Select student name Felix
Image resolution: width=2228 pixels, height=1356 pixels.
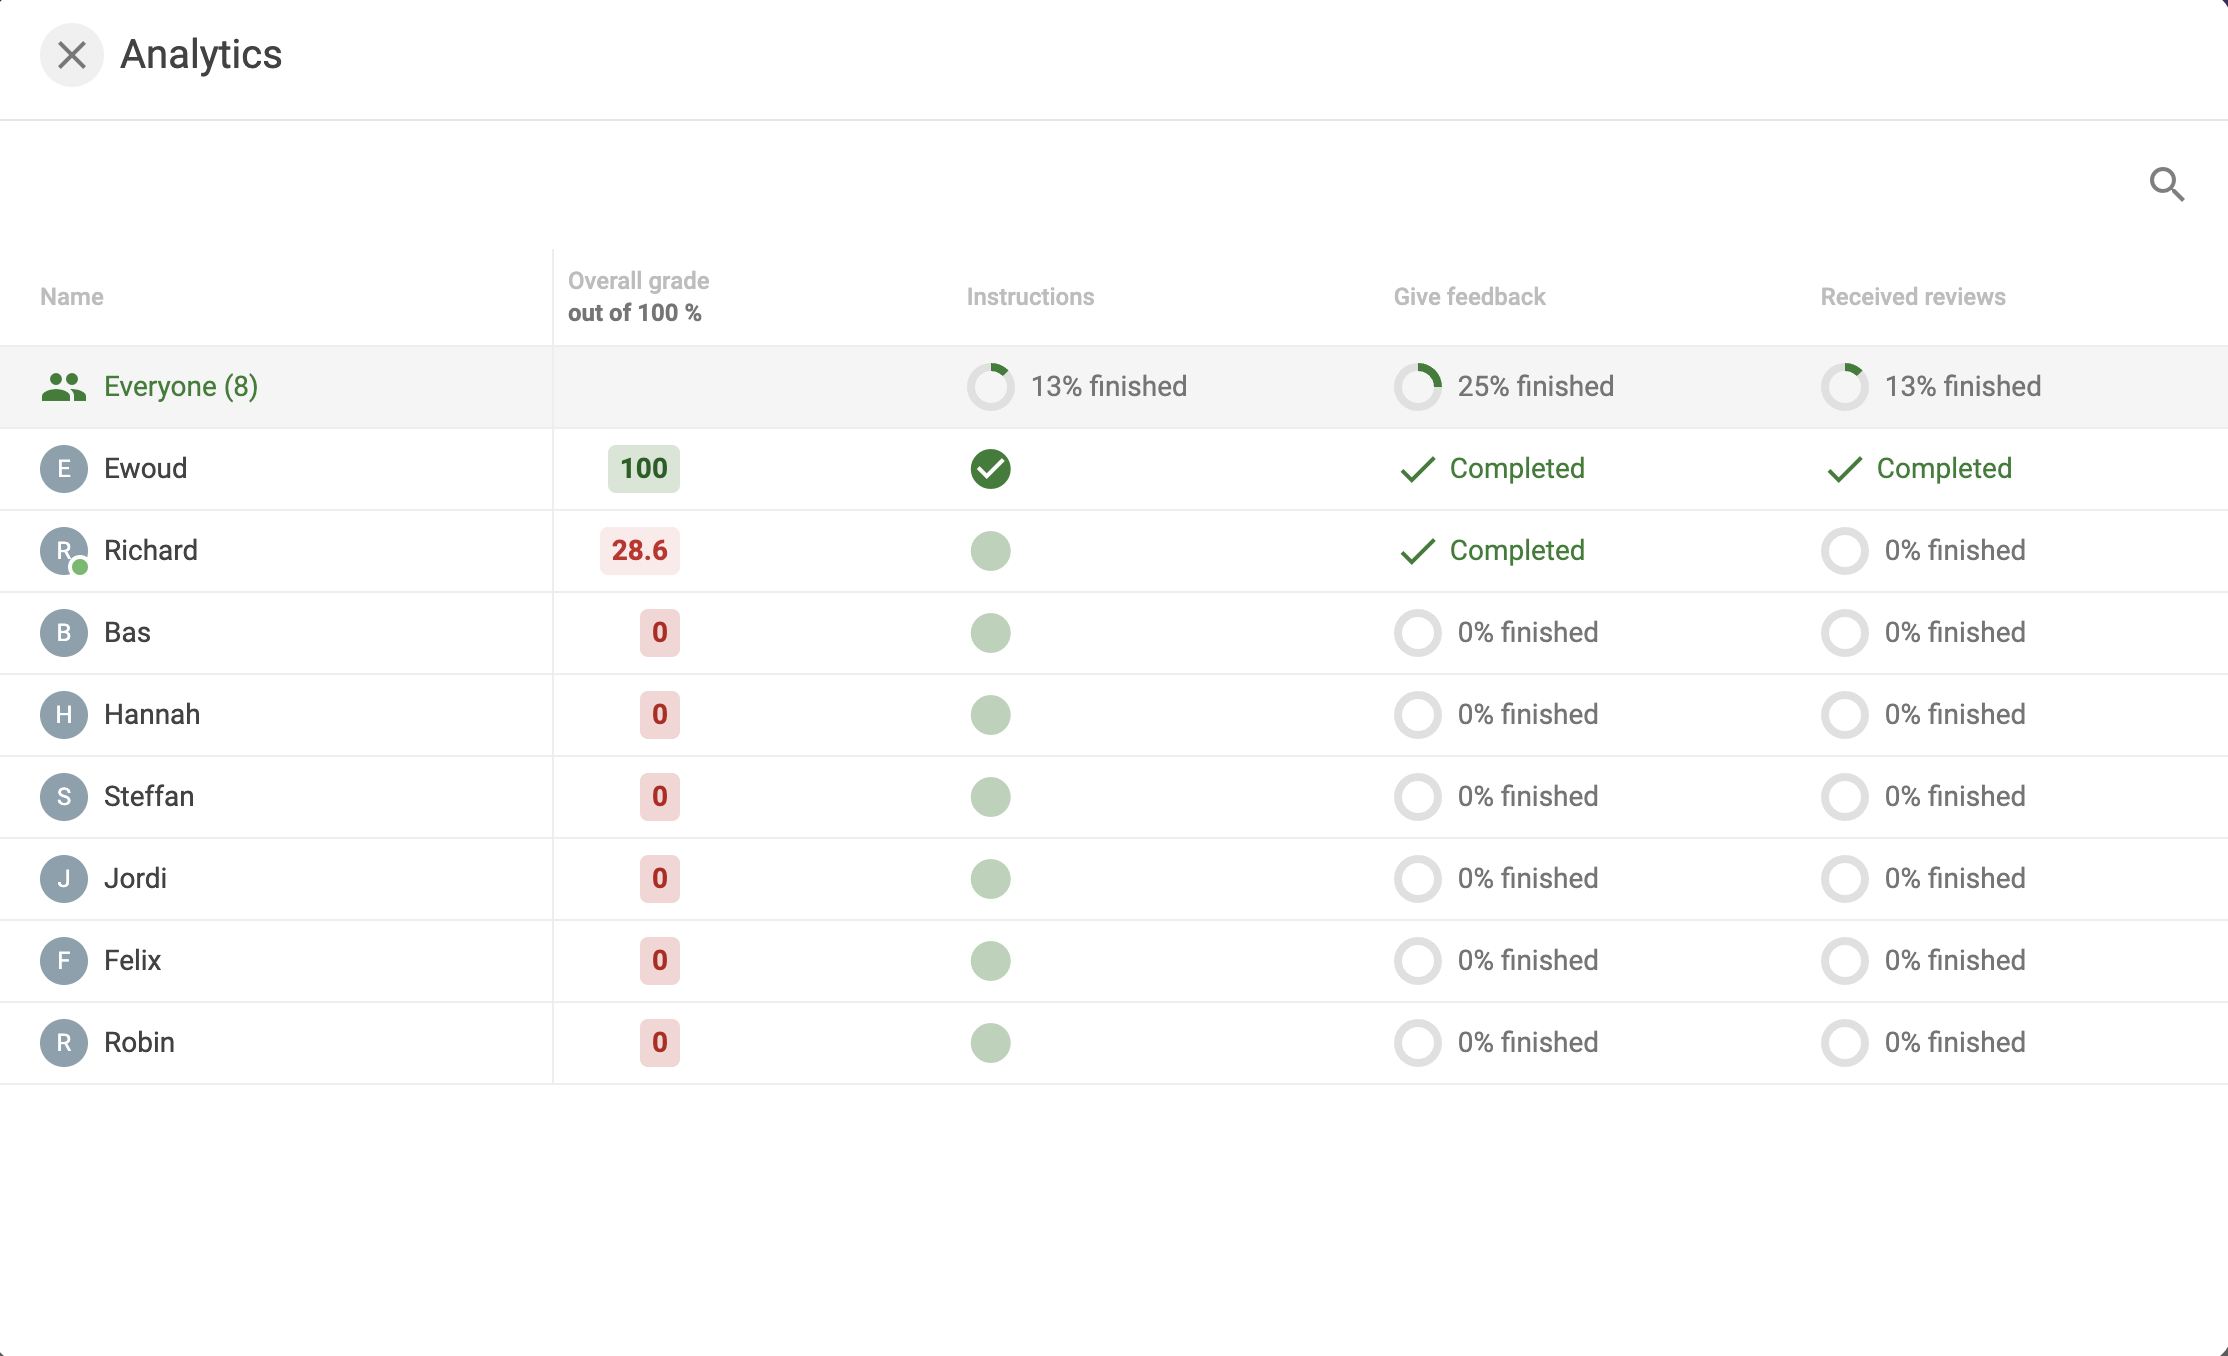132,961
